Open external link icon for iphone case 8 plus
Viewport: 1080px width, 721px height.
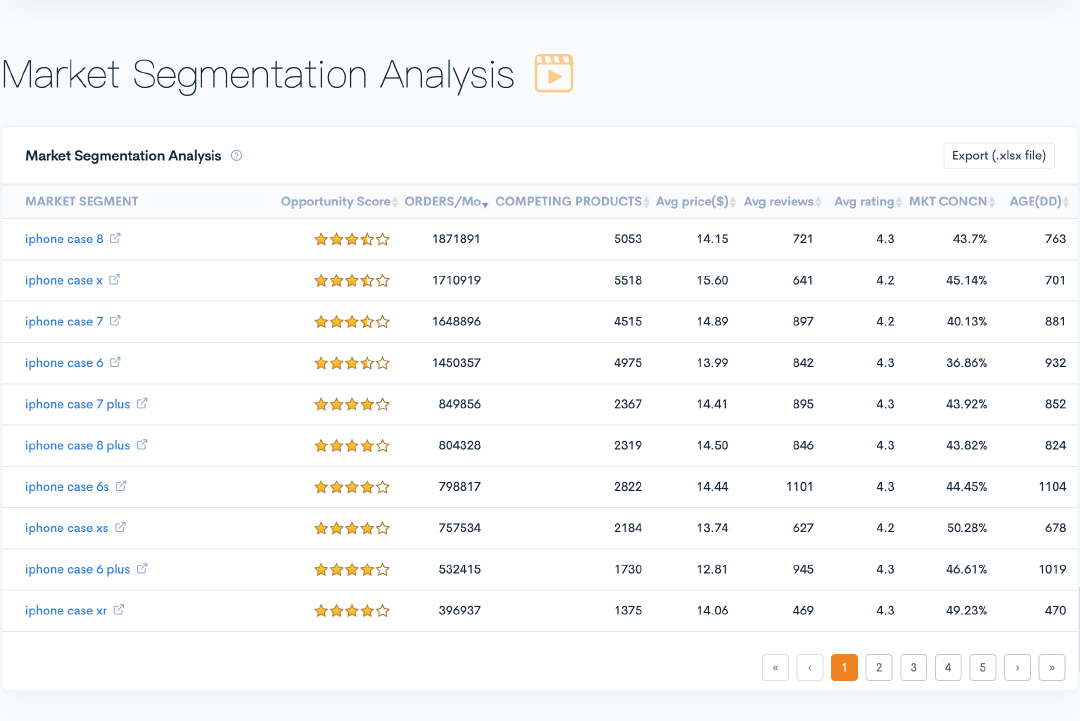(142, 445)
